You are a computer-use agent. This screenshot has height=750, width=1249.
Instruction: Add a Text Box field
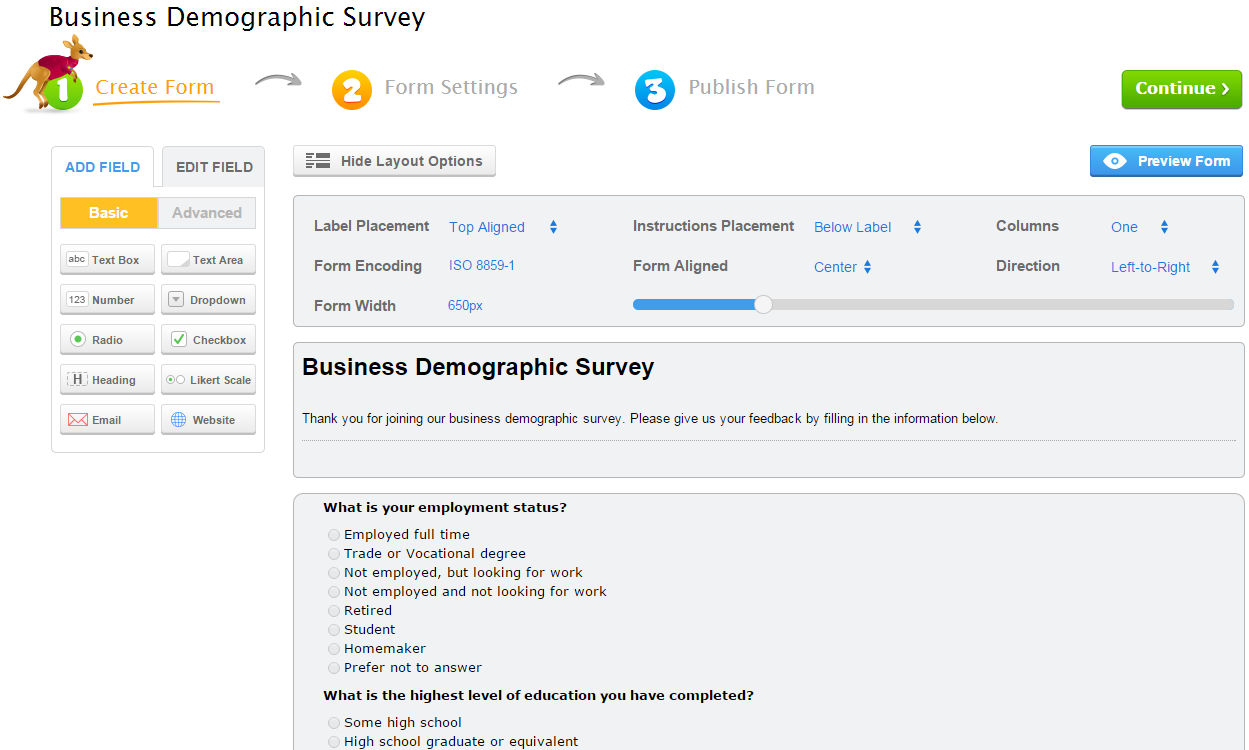(107, 260)
